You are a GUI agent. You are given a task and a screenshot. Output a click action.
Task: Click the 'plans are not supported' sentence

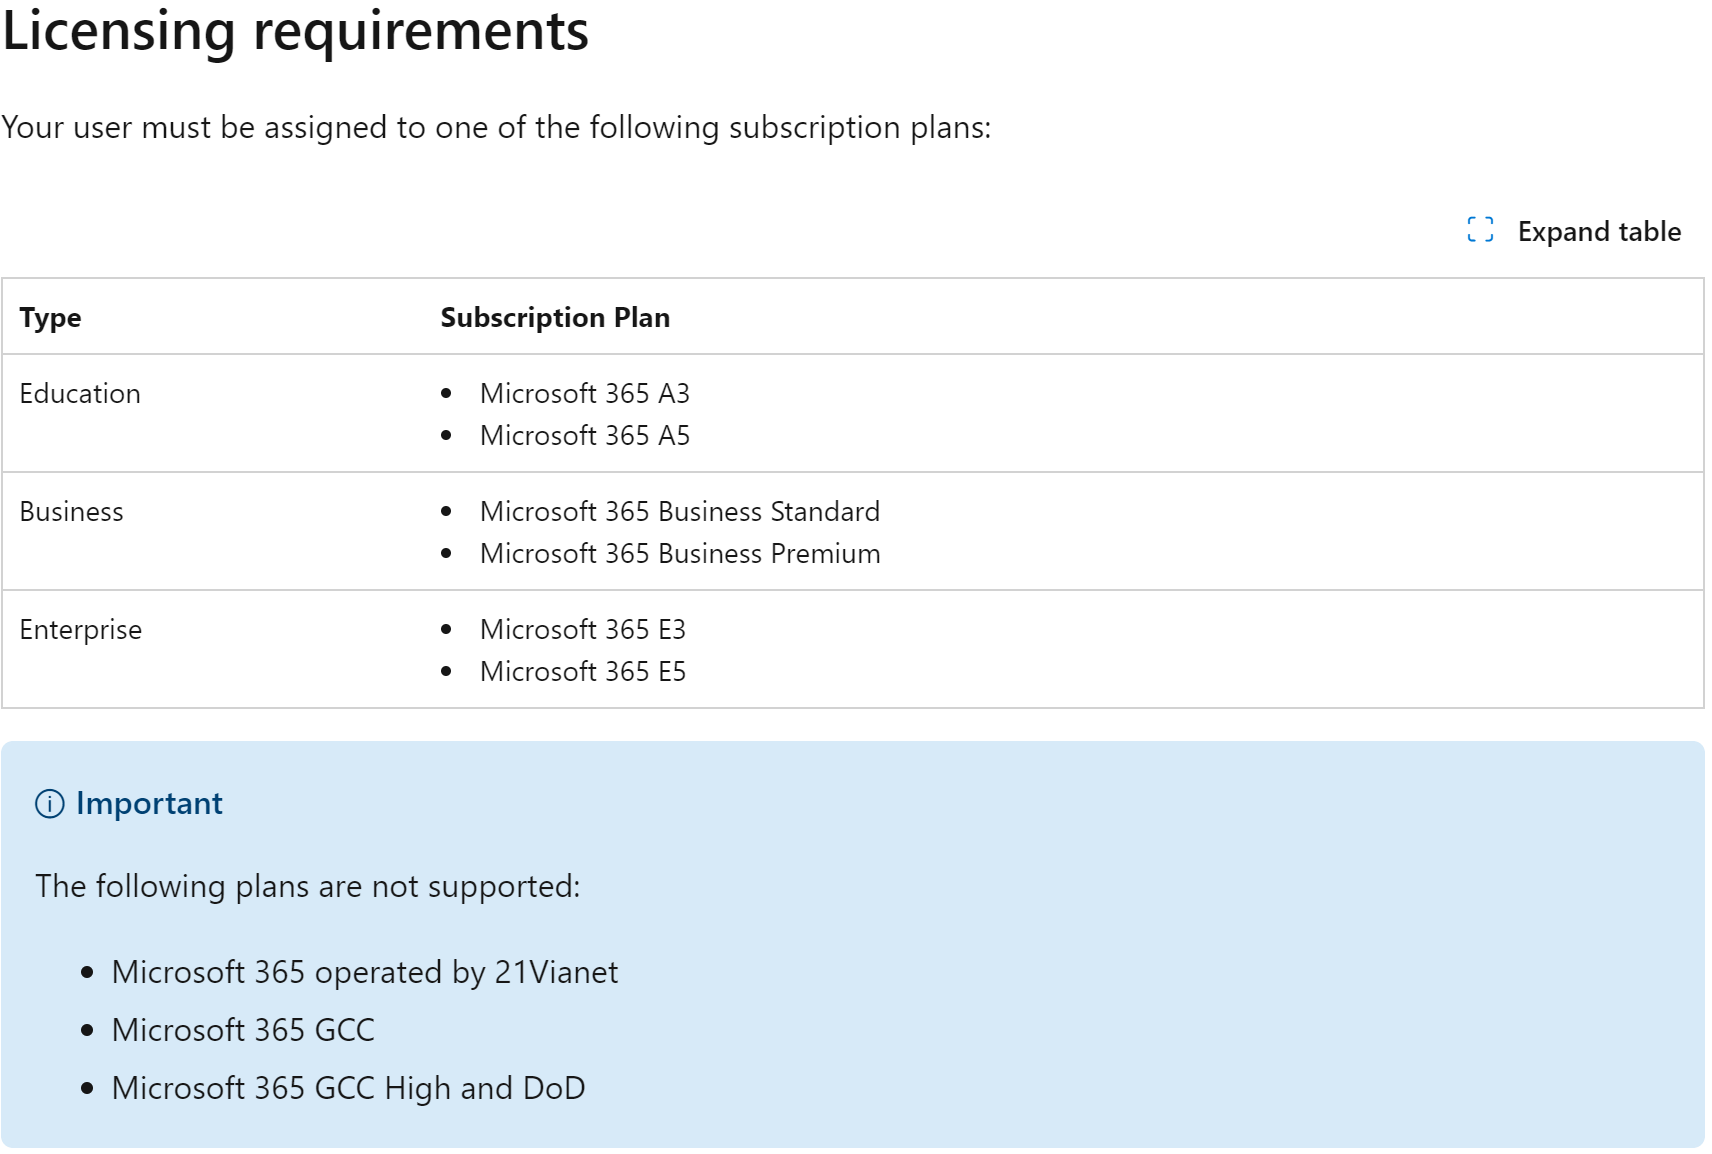tap(308, 887)
